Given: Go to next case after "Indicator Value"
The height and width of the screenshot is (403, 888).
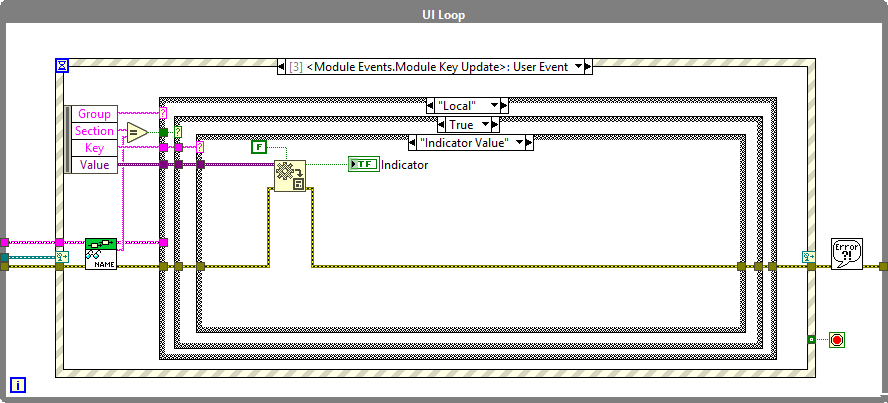Looking at the screenshot, I should tap(530, 143).
